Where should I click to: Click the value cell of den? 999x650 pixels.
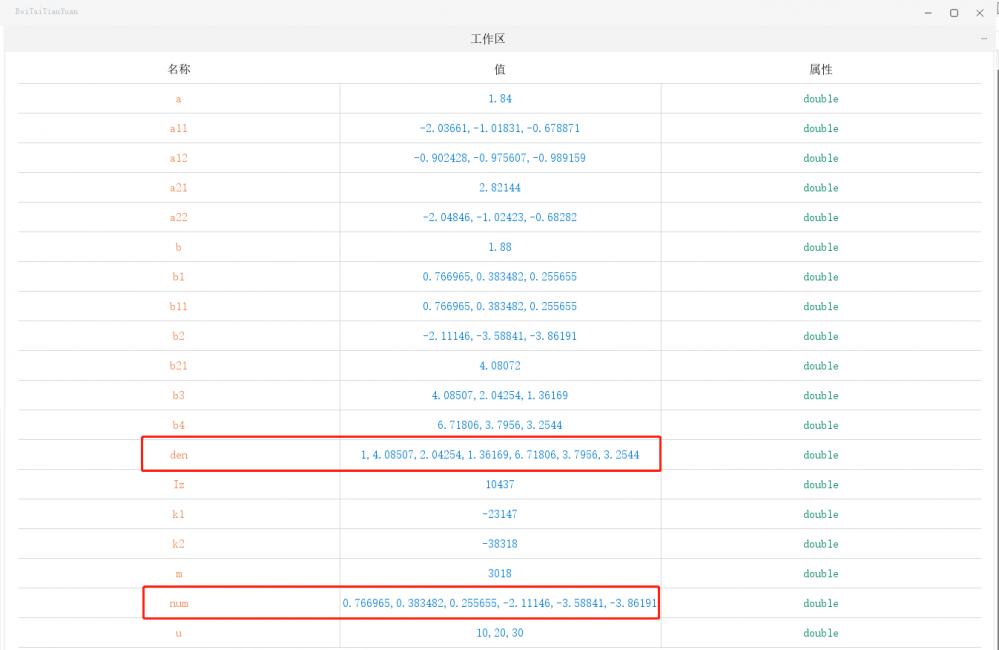pos(499,455)
